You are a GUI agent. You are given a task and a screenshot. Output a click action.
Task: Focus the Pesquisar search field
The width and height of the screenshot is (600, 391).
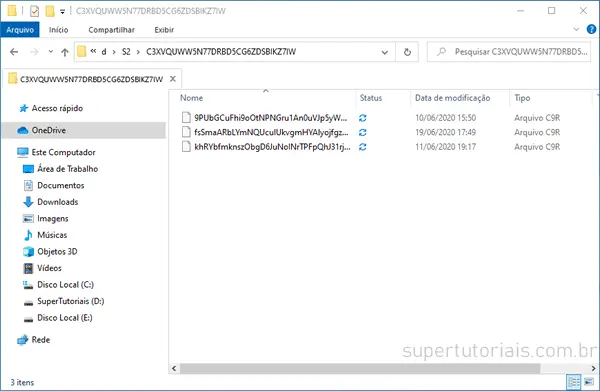click(x=509, y=52)
